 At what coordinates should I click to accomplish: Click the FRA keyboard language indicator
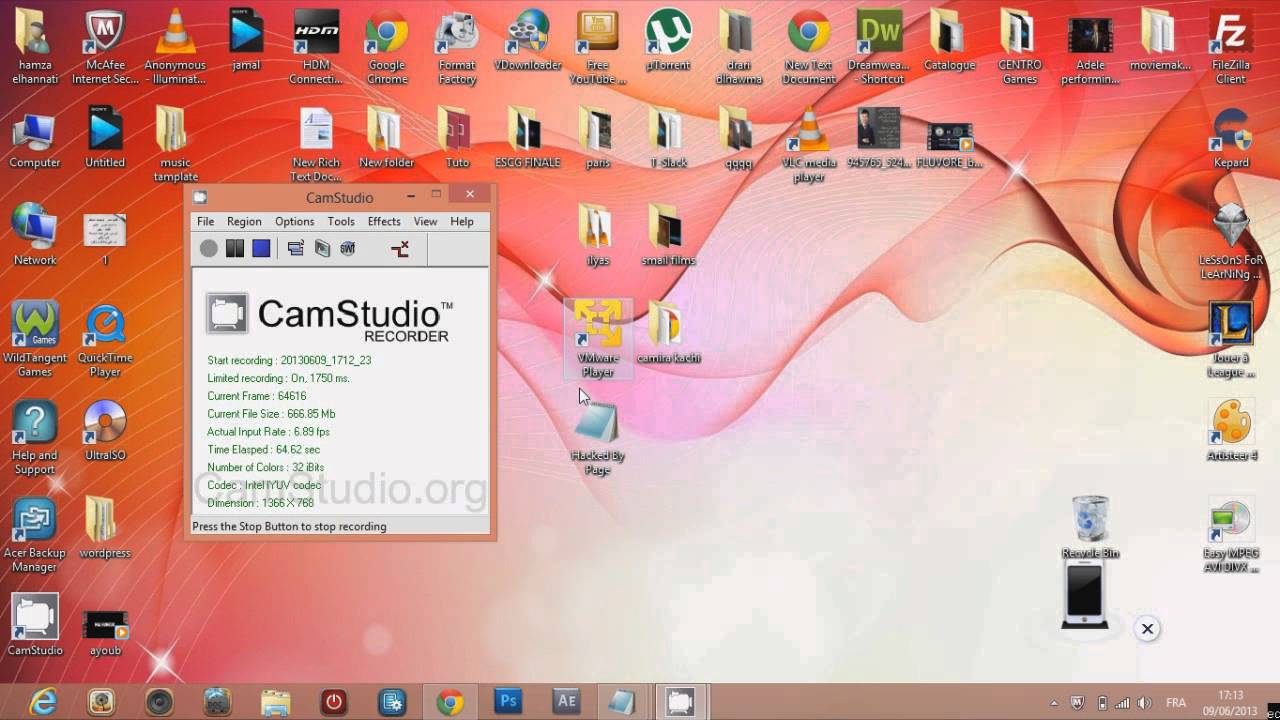1176,703
